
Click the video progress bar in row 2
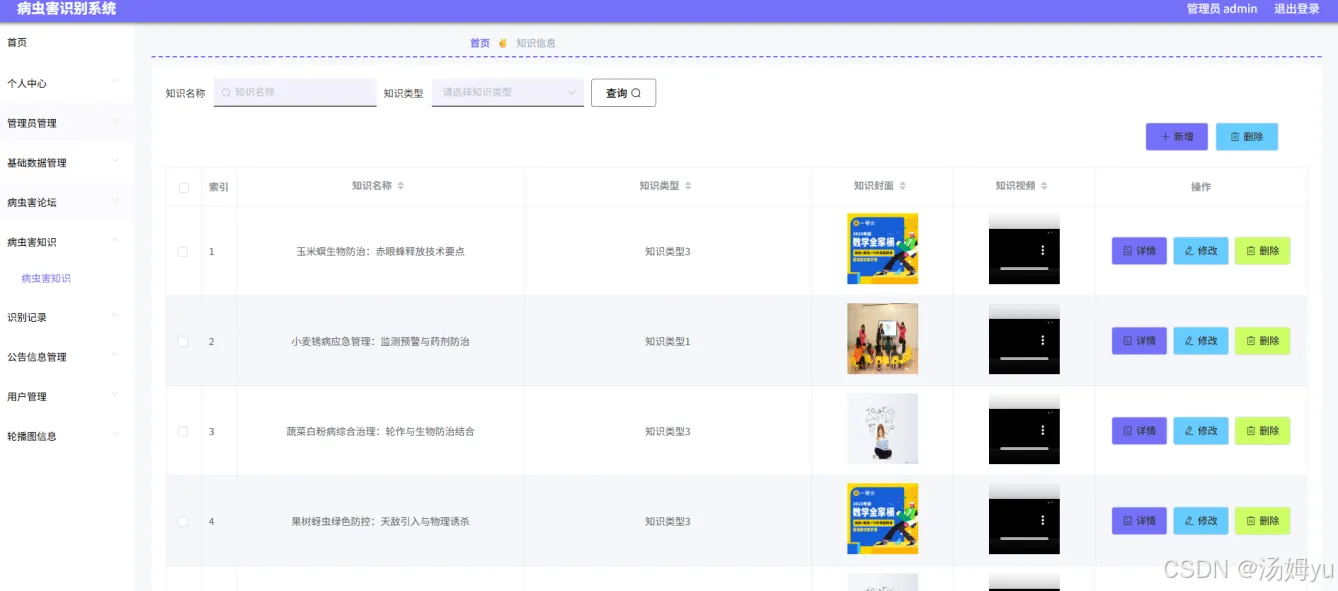(1024, 358)
